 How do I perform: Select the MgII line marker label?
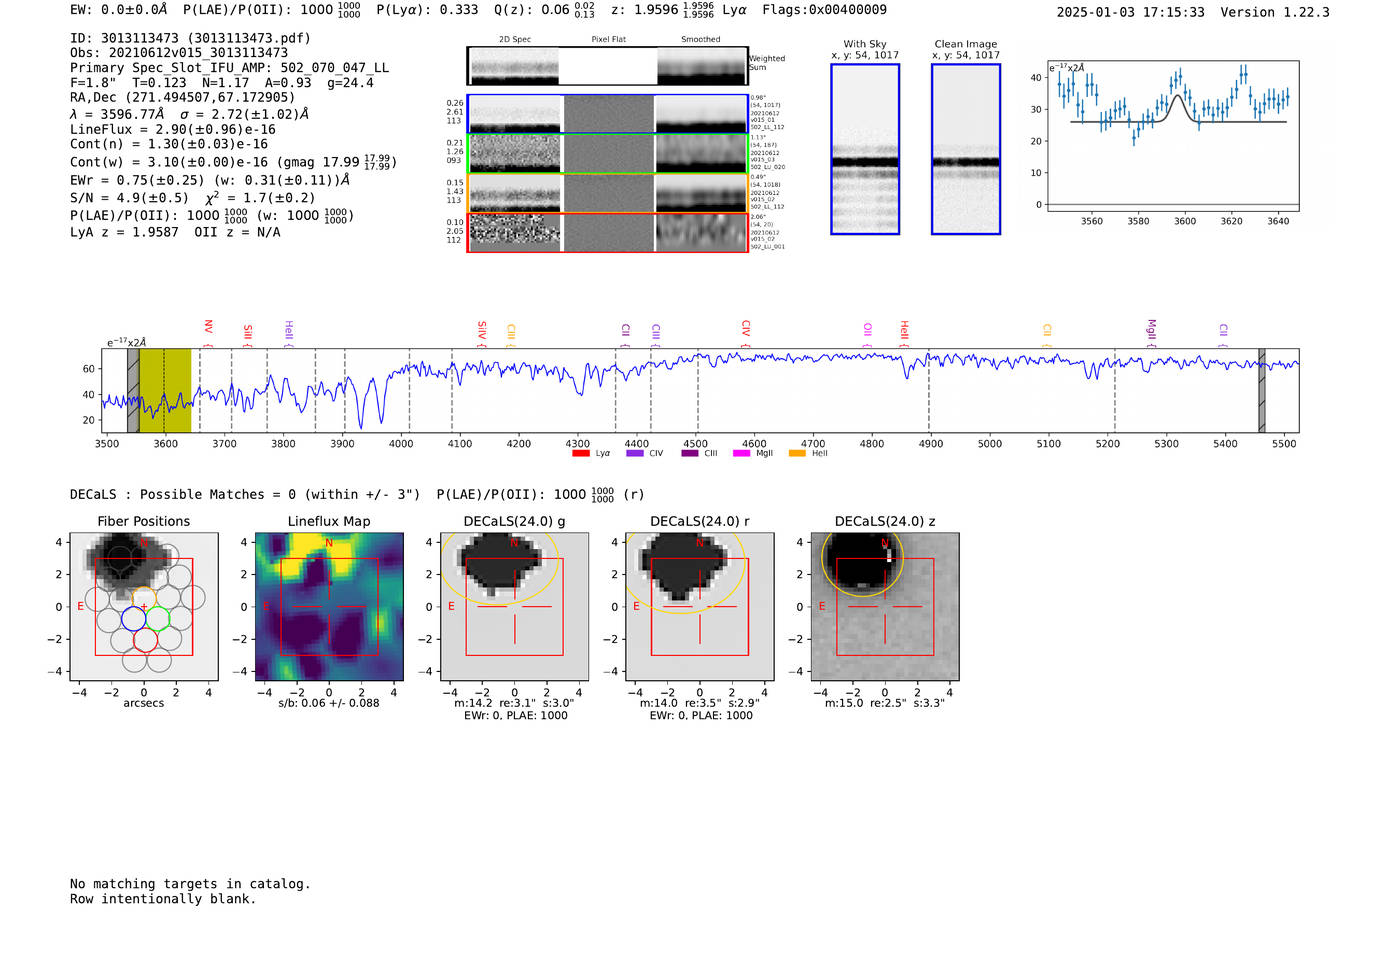pyautogui.click(x=1151, y=331)
